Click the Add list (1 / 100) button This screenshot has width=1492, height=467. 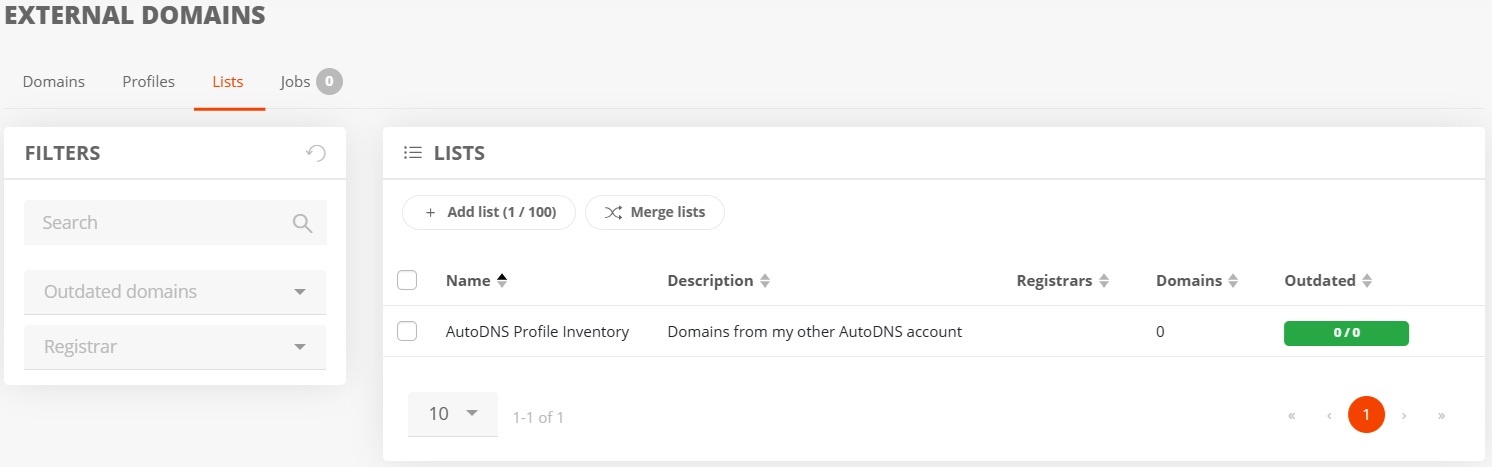pos(489,212)
